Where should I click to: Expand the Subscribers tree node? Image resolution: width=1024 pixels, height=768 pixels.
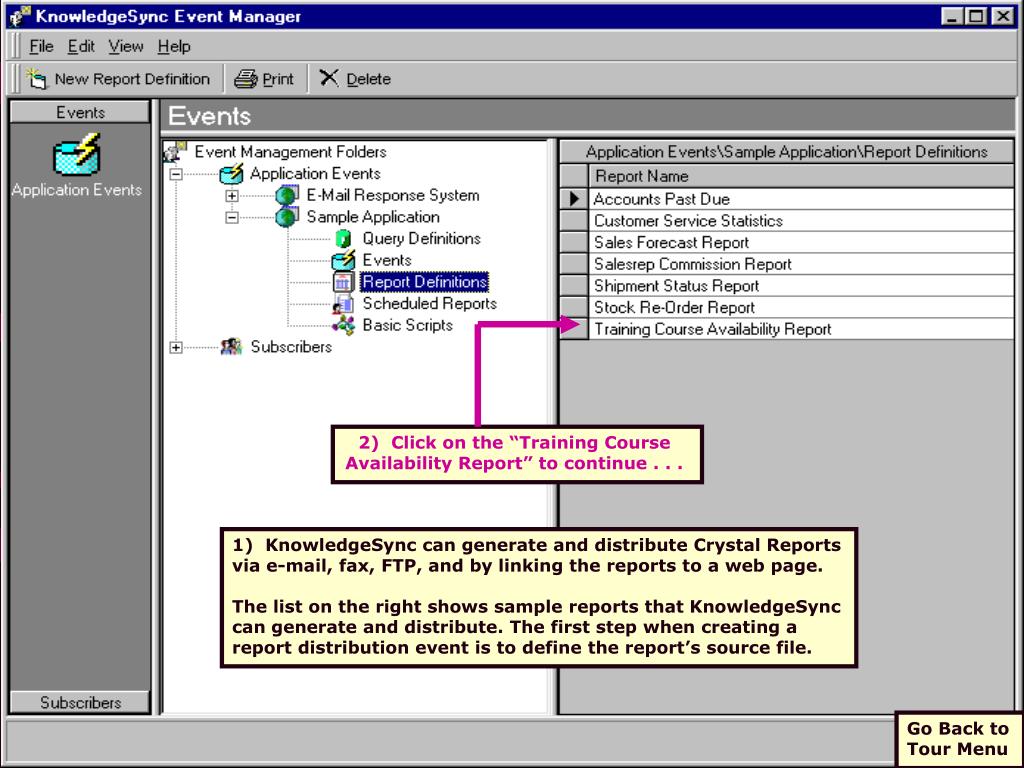coord(176,347)
